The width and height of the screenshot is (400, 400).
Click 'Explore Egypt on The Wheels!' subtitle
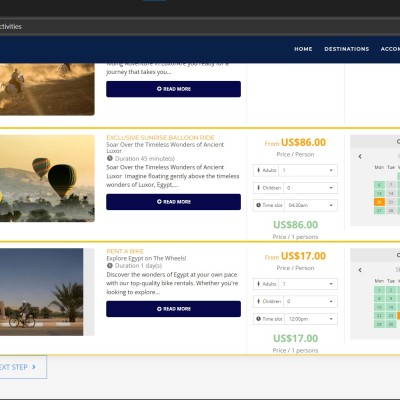(146, 258)
